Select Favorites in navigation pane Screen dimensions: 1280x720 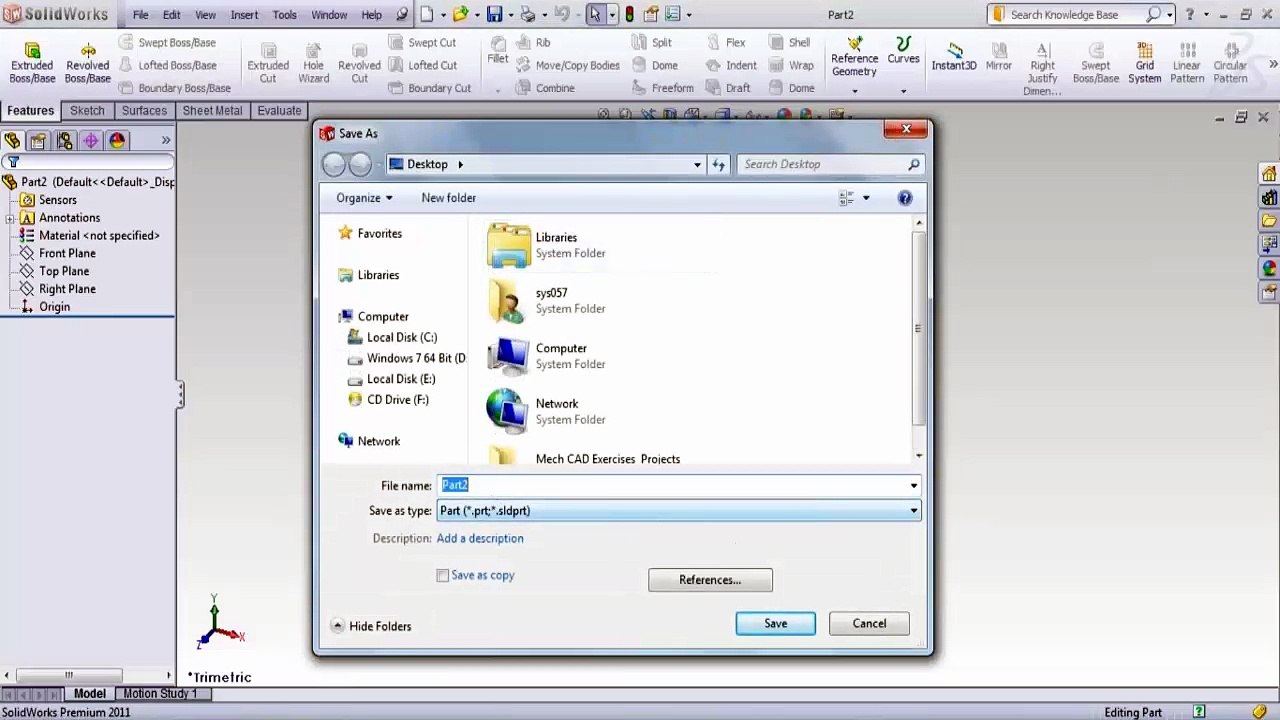[370, 234]
